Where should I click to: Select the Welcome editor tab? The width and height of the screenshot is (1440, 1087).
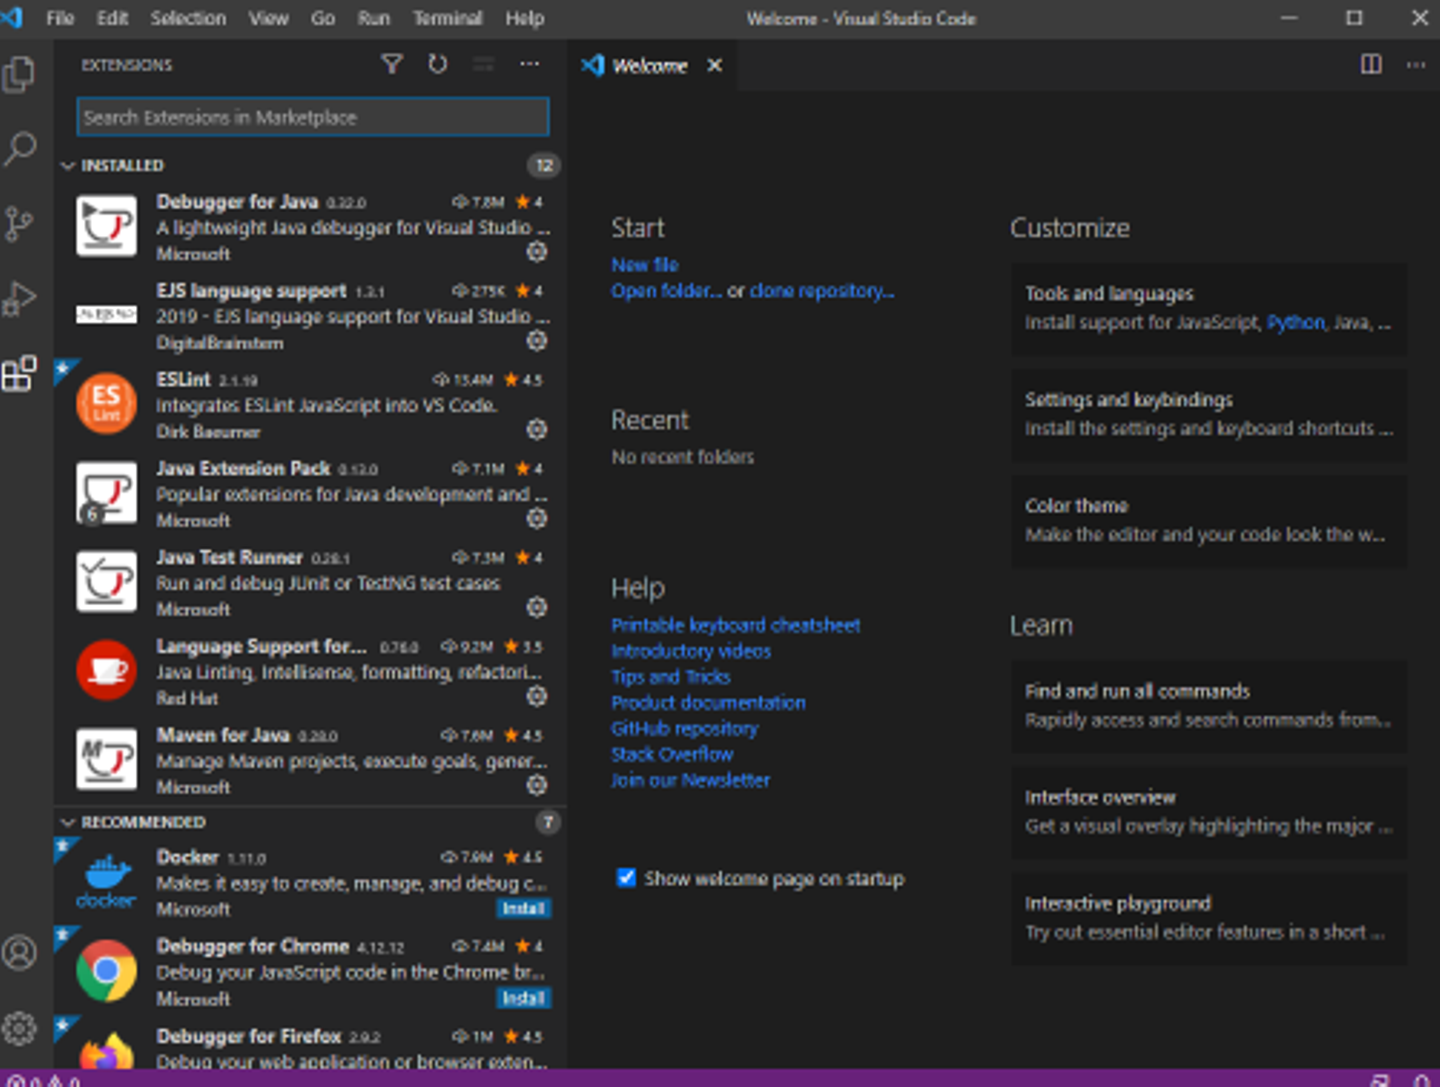click(649, 66)
